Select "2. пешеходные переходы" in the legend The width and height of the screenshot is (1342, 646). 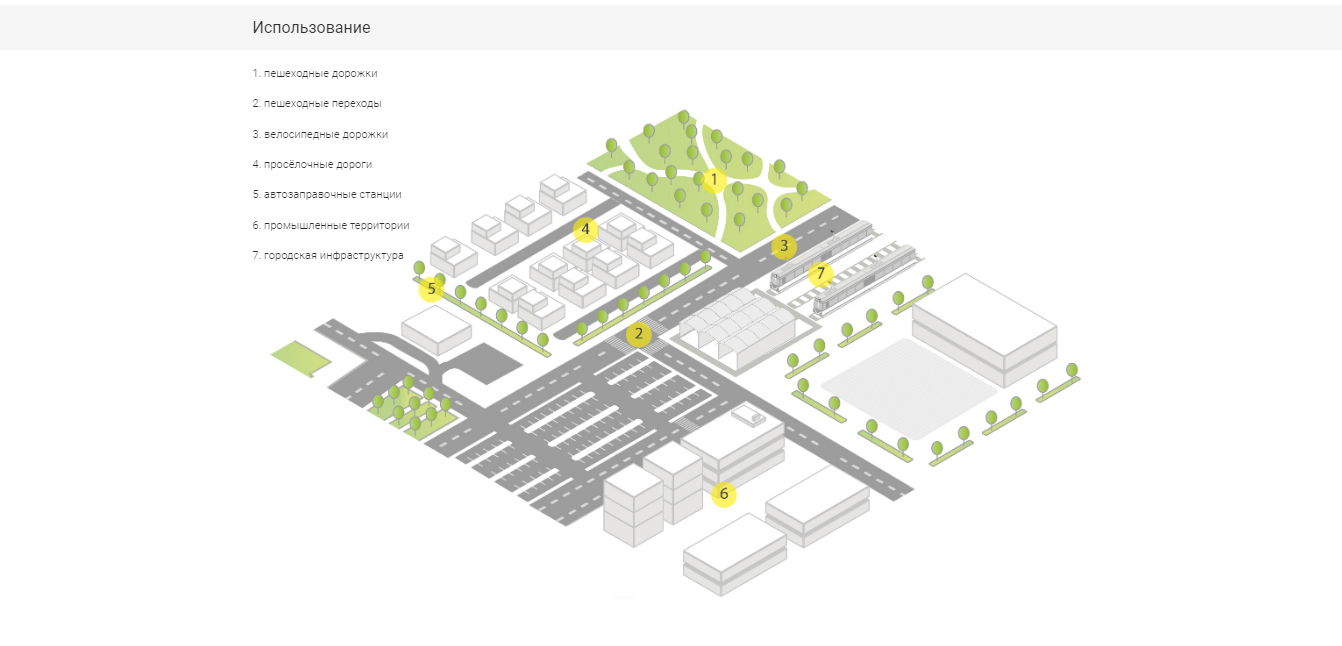tap(317, 104)
